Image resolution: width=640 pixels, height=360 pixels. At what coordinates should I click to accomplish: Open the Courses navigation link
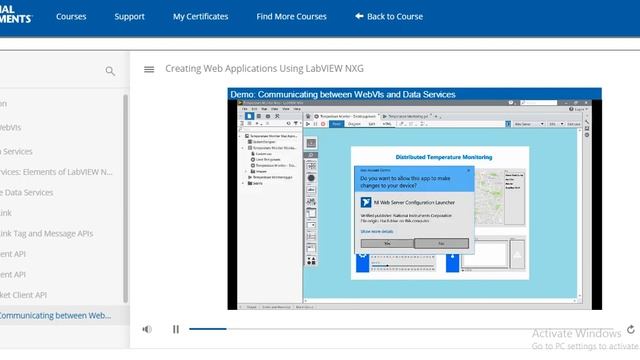[x=71, y=17]
